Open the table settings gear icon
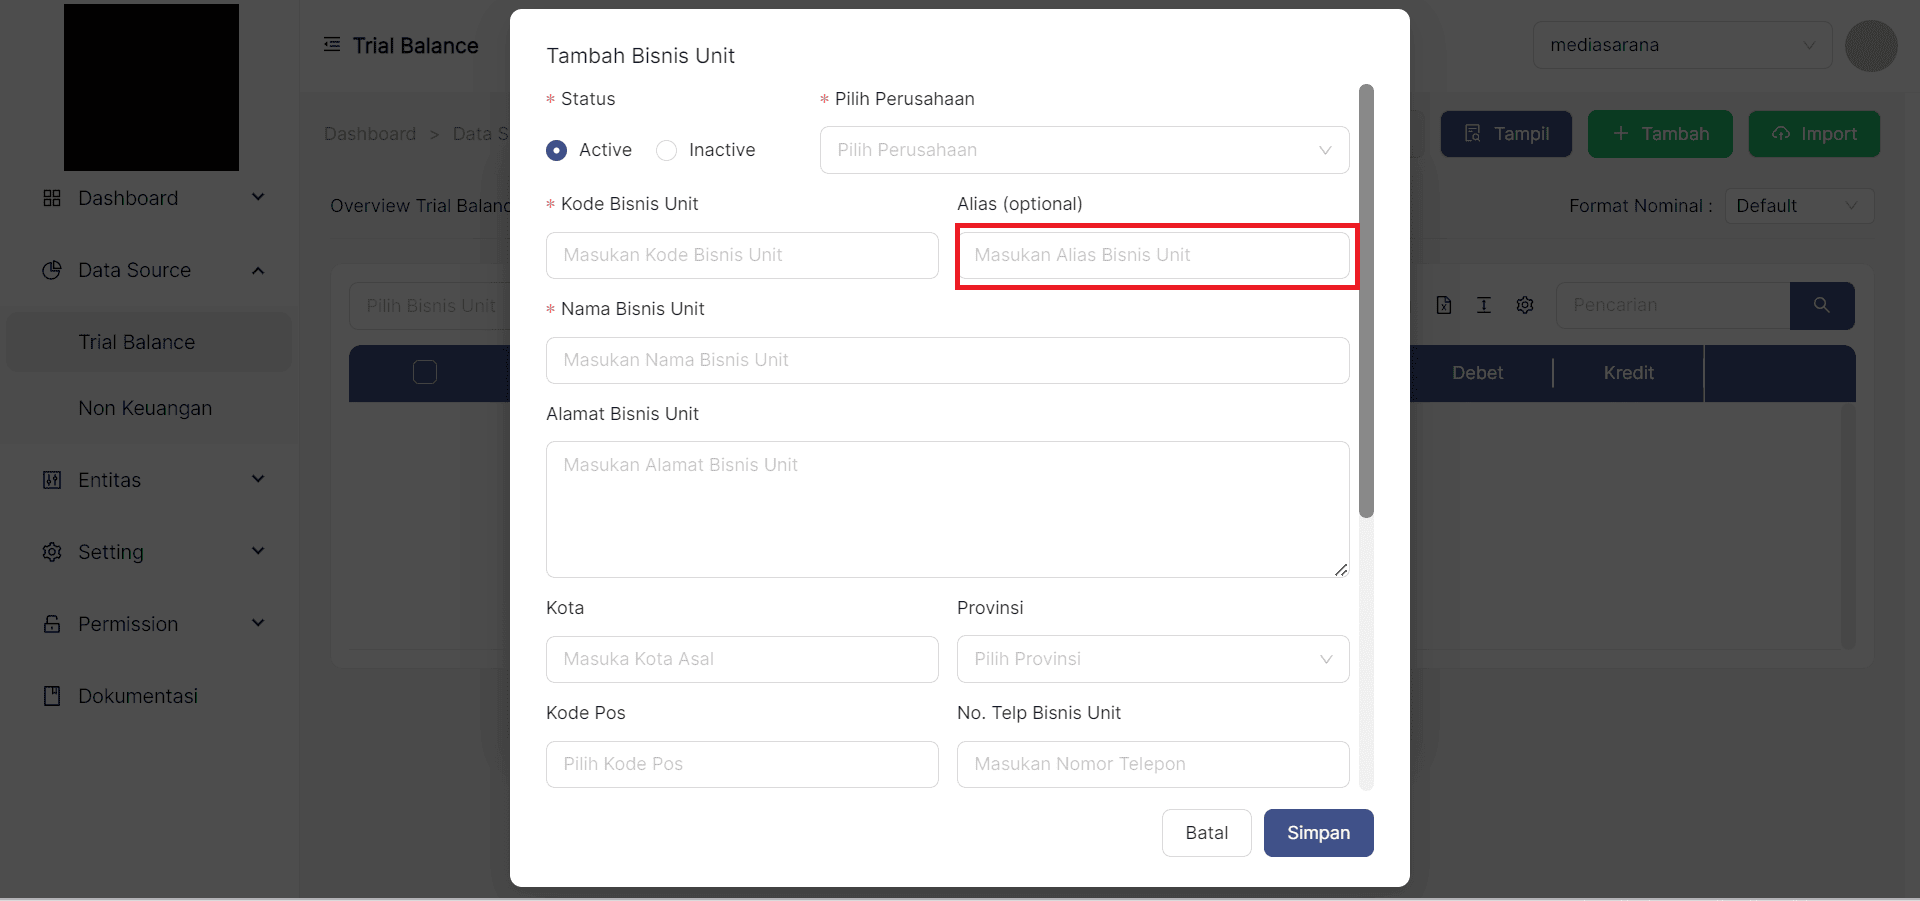Viewport: 1920px width, 901px height. 1524,305
